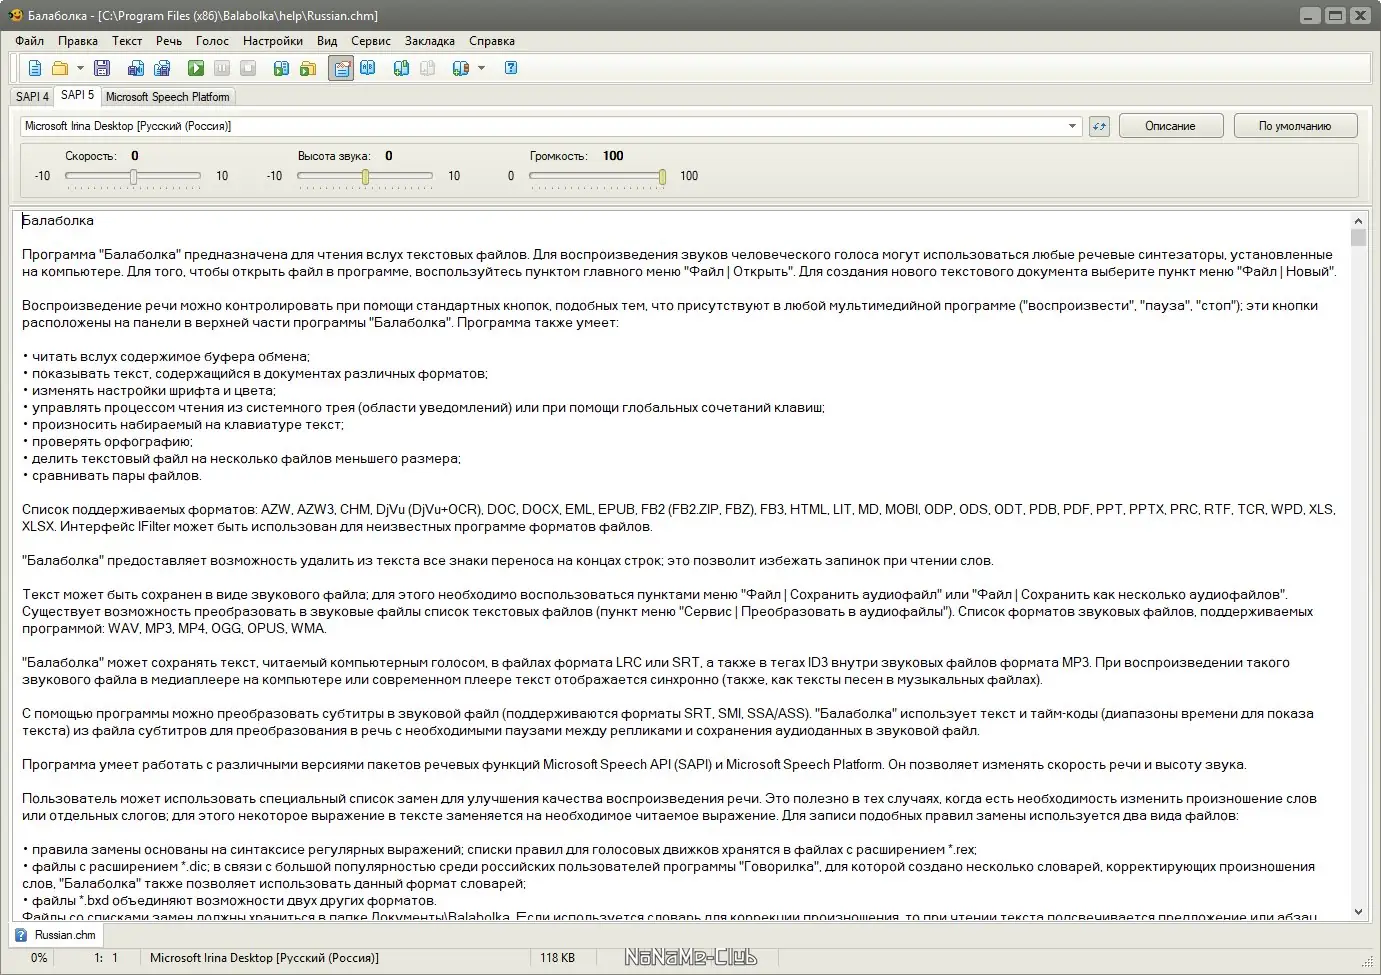Open the Справка menu

(492, 41)
